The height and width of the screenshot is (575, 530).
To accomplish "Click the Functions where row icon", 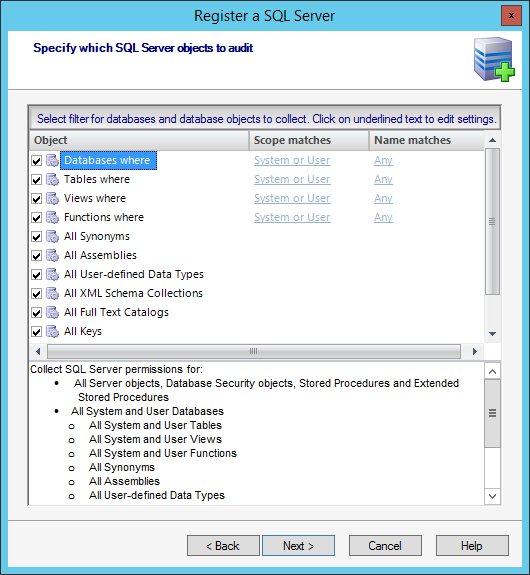I will pyautogui.click(x=52, y=218).
